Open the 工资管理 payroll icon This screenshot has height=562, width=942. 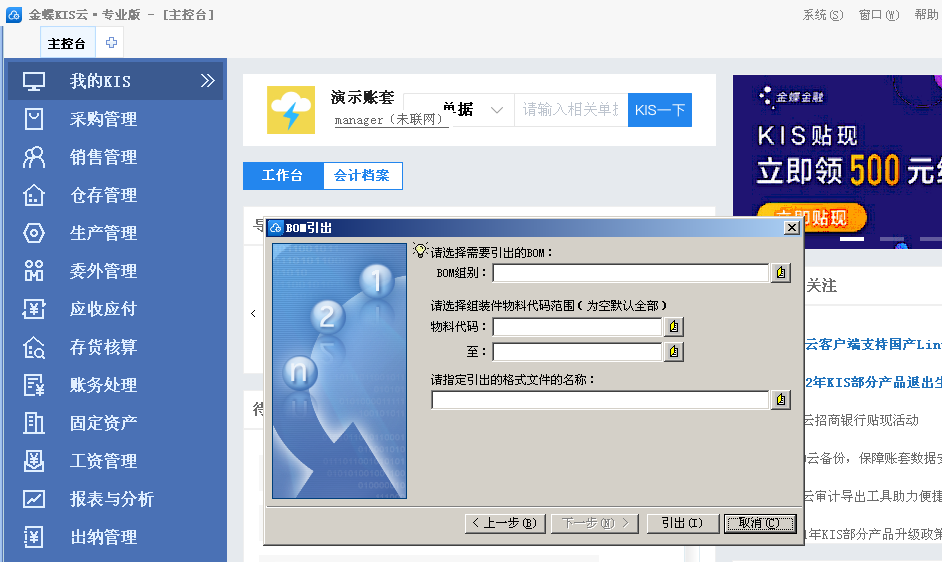point(34,461)
